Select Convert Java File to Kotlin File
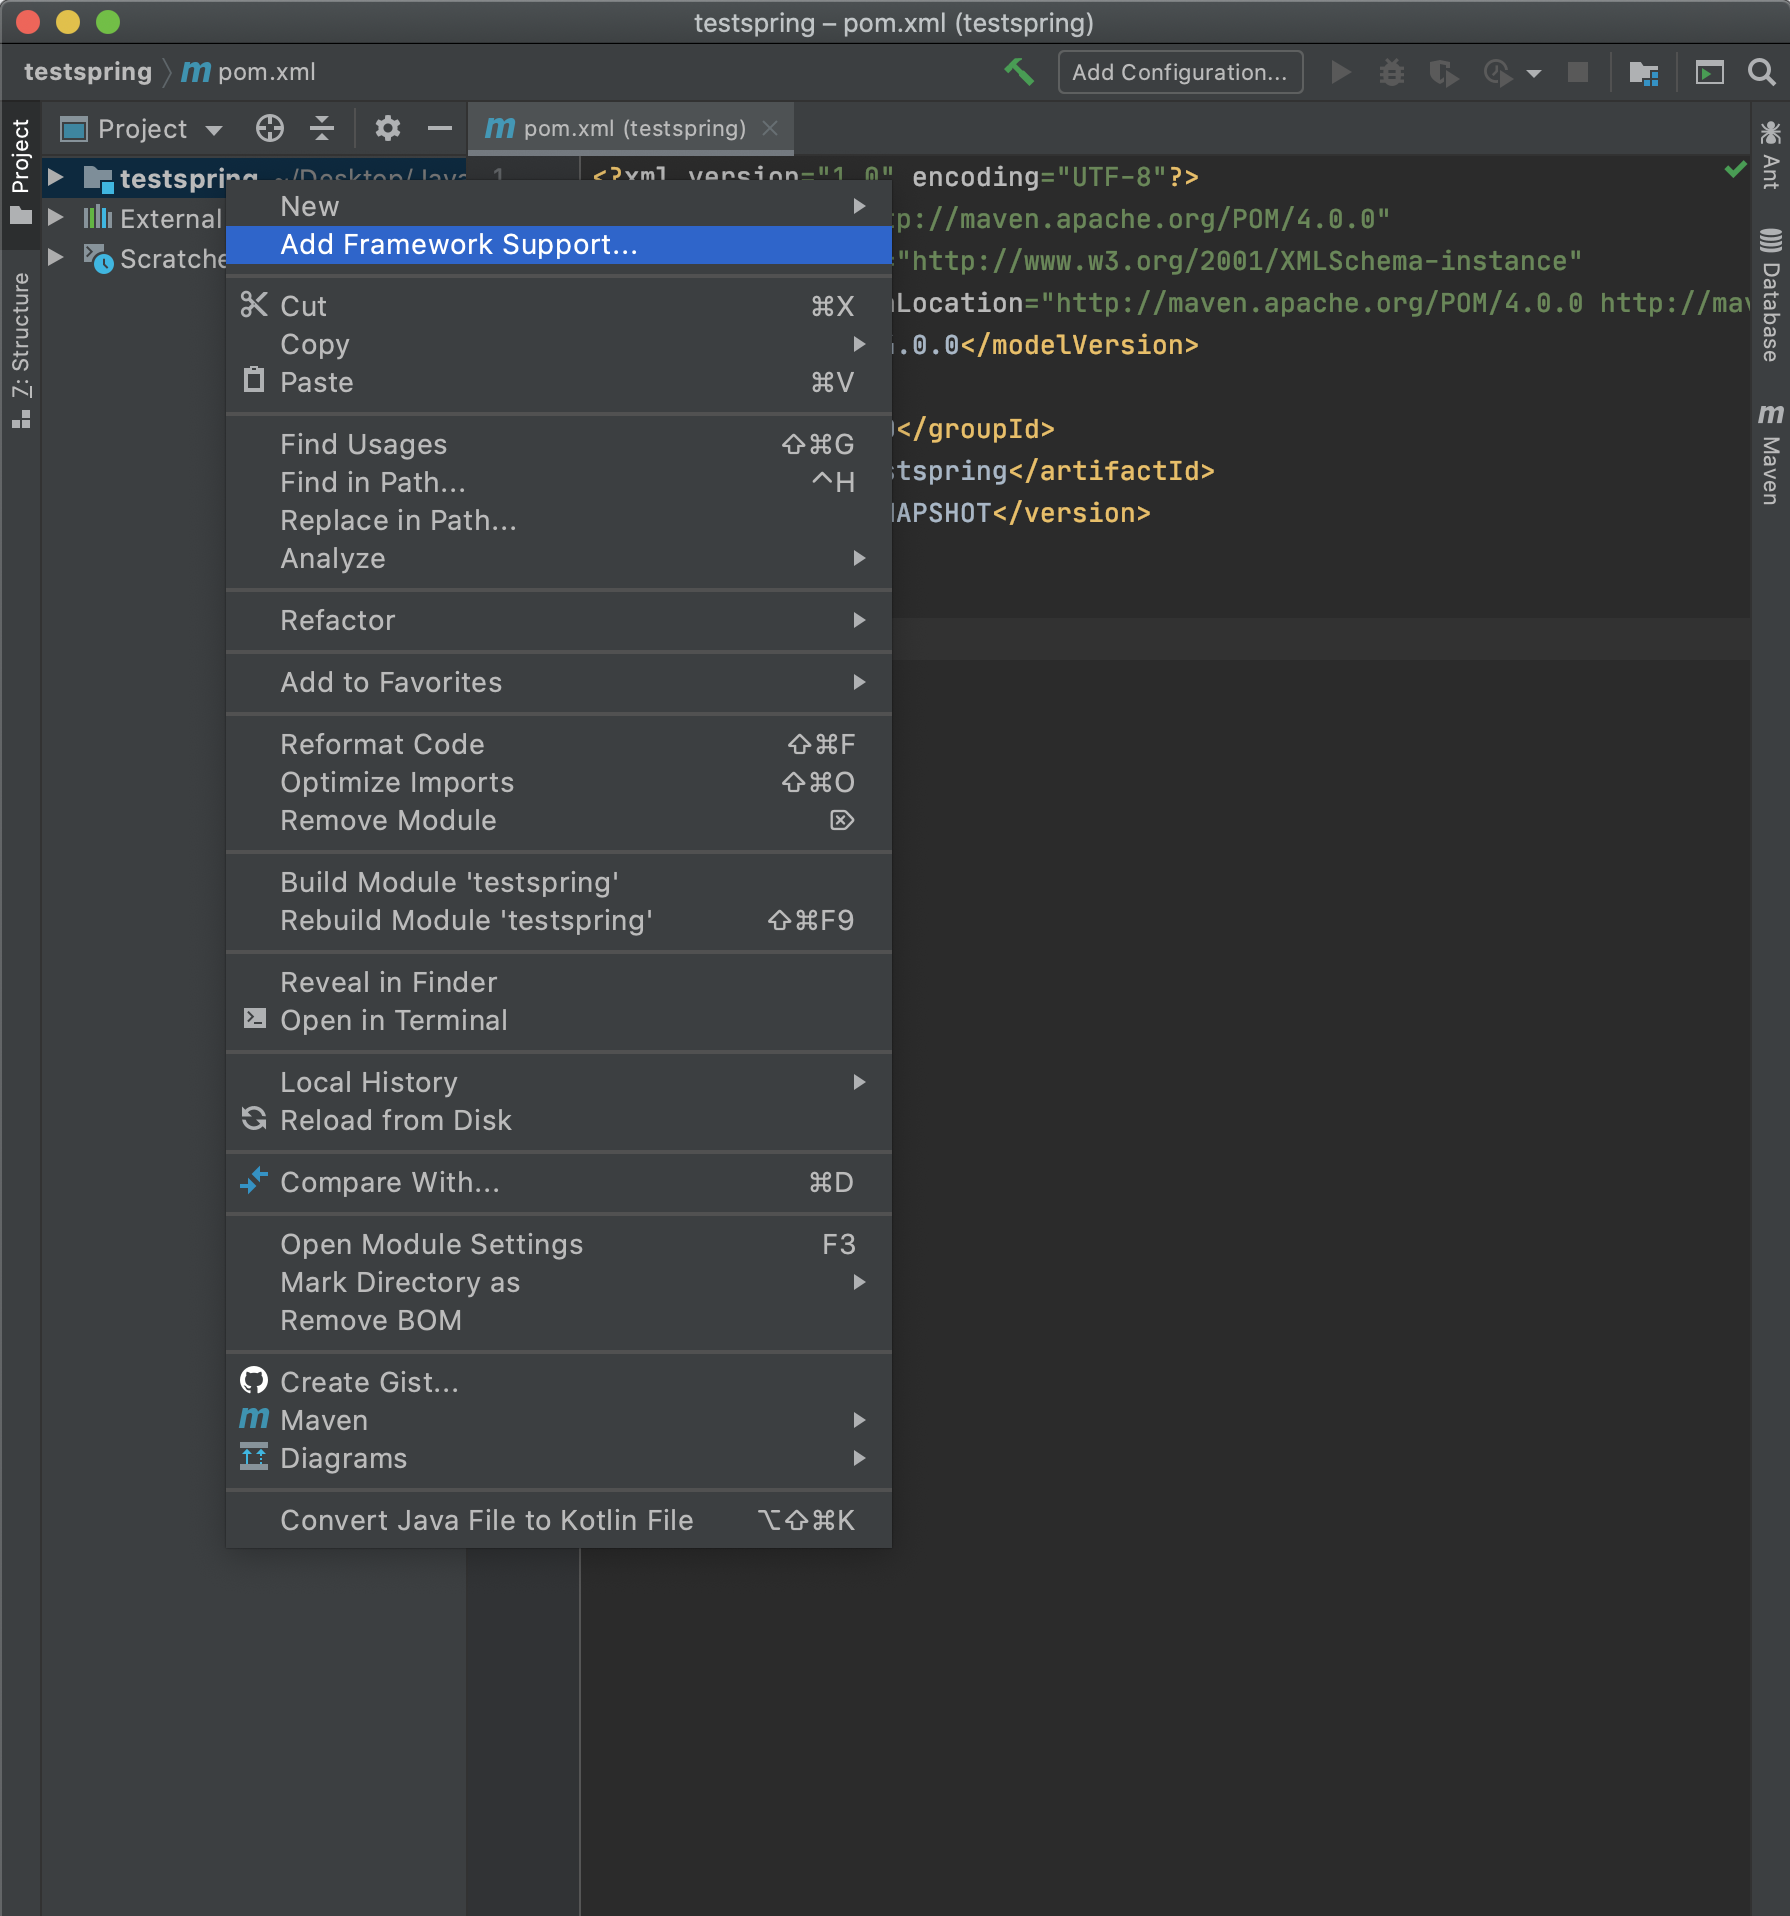1790x1916 pixels. [559, 1520]
